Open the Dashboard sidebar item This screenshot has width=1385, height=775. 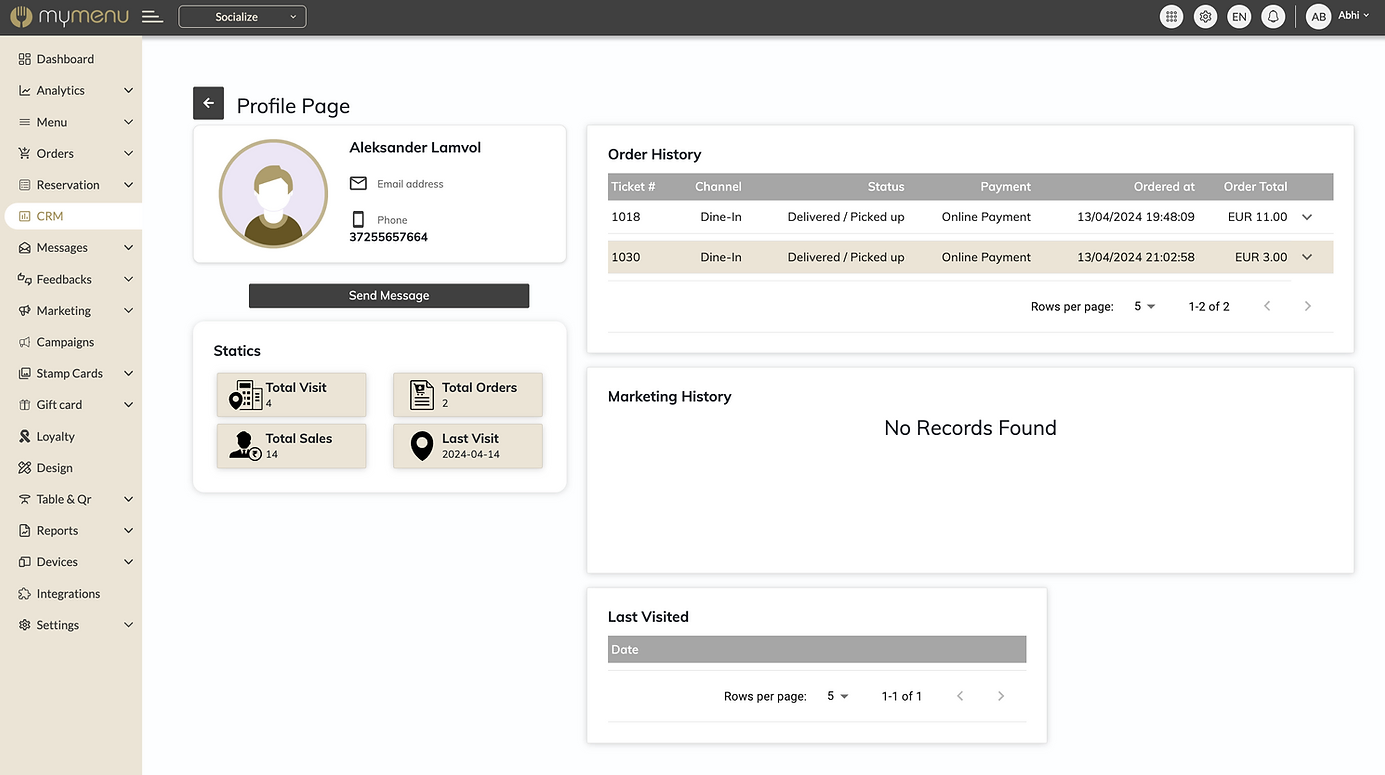65,59
